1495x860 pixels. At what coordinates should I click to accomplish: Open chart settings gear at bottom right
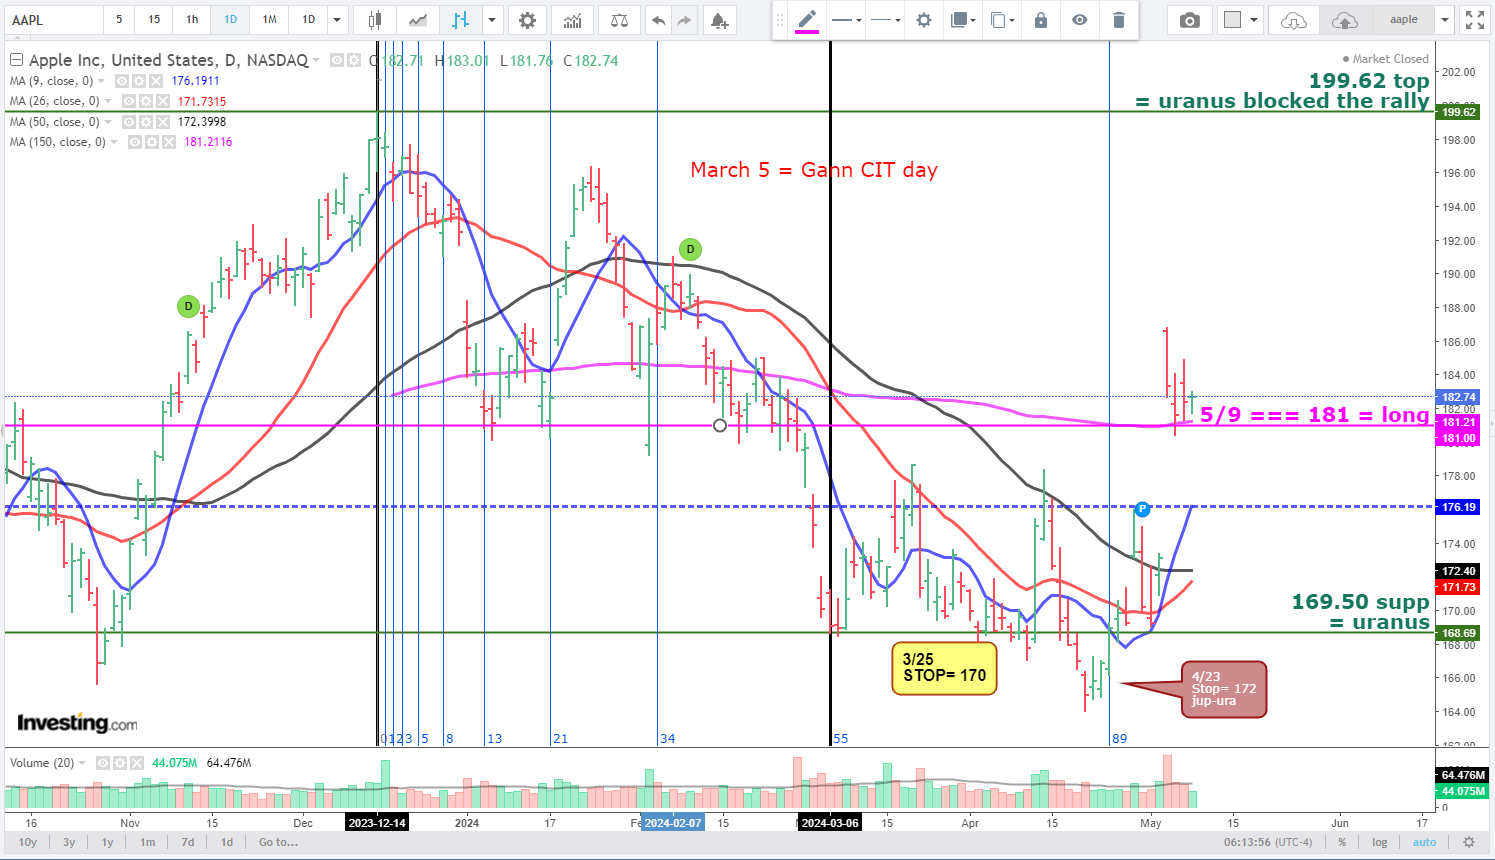(1468, 842)
